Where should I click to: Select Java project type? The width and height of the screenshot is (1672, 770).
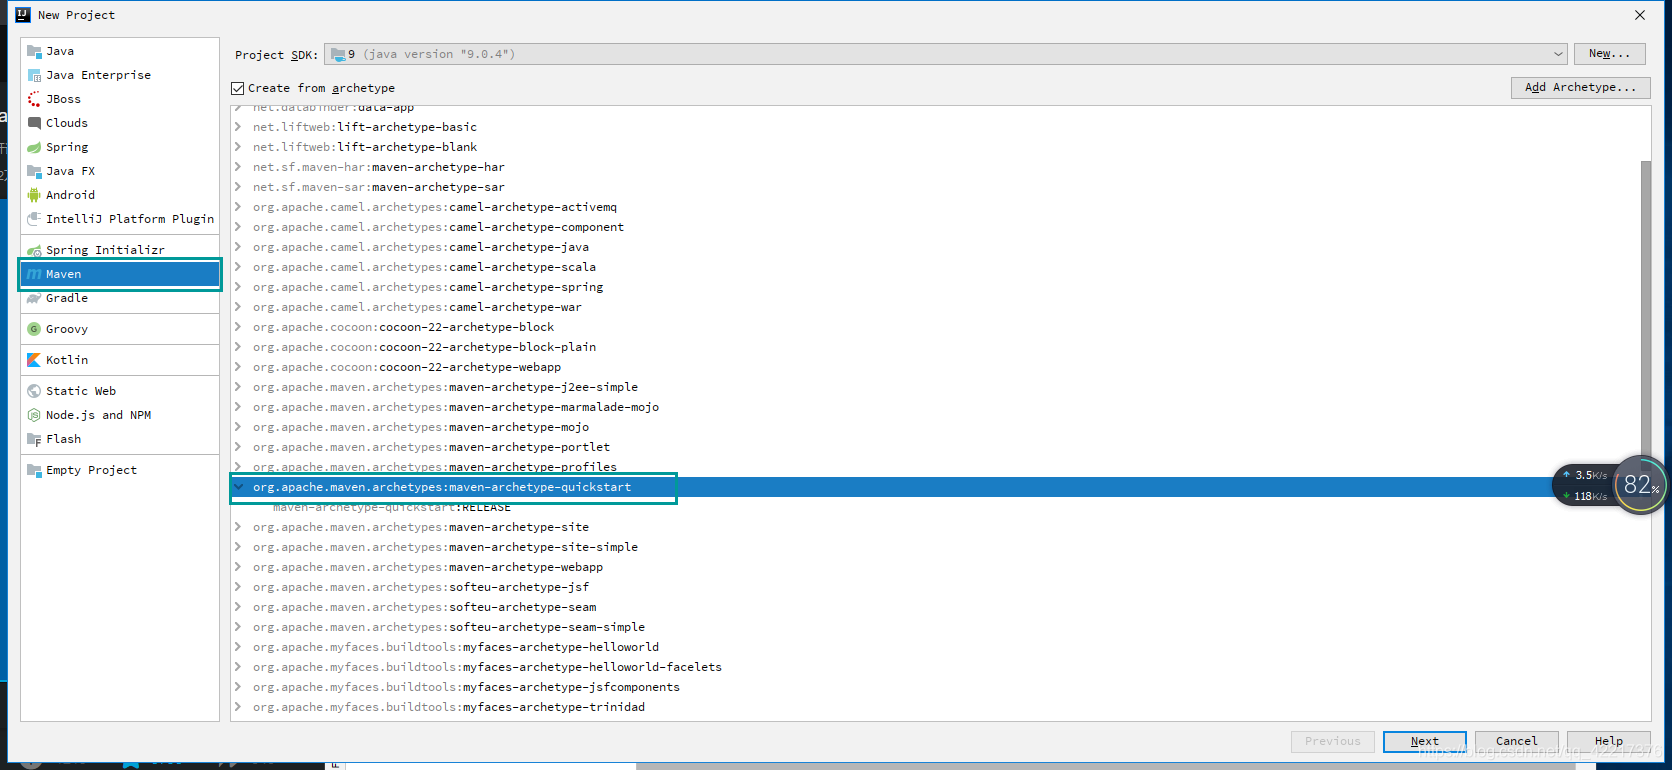point(120,51)
